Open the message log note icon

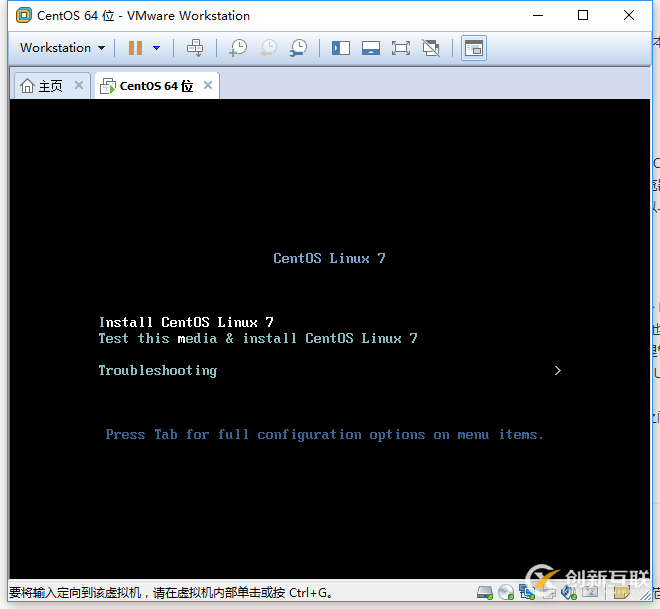[x=621, y=593]
